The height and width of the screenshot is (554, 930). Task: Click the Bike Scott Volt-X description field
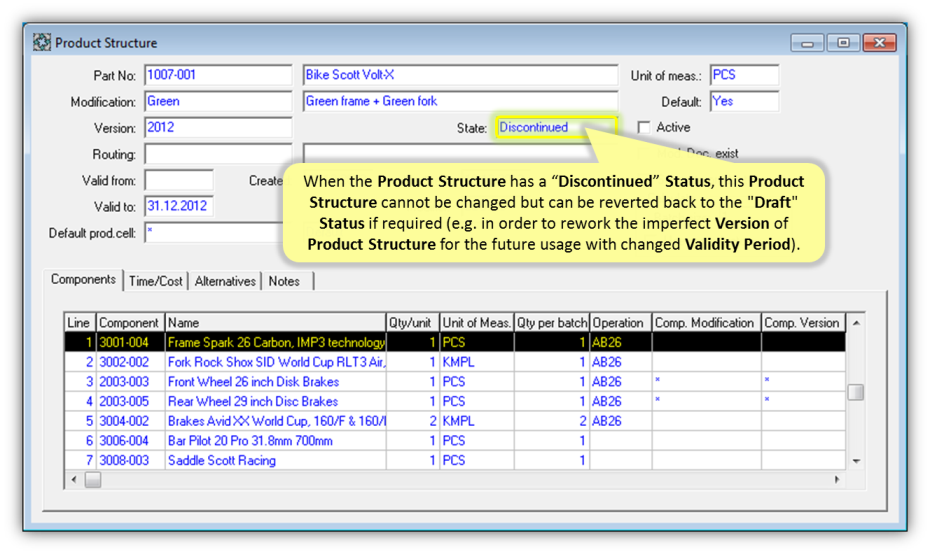460,75
